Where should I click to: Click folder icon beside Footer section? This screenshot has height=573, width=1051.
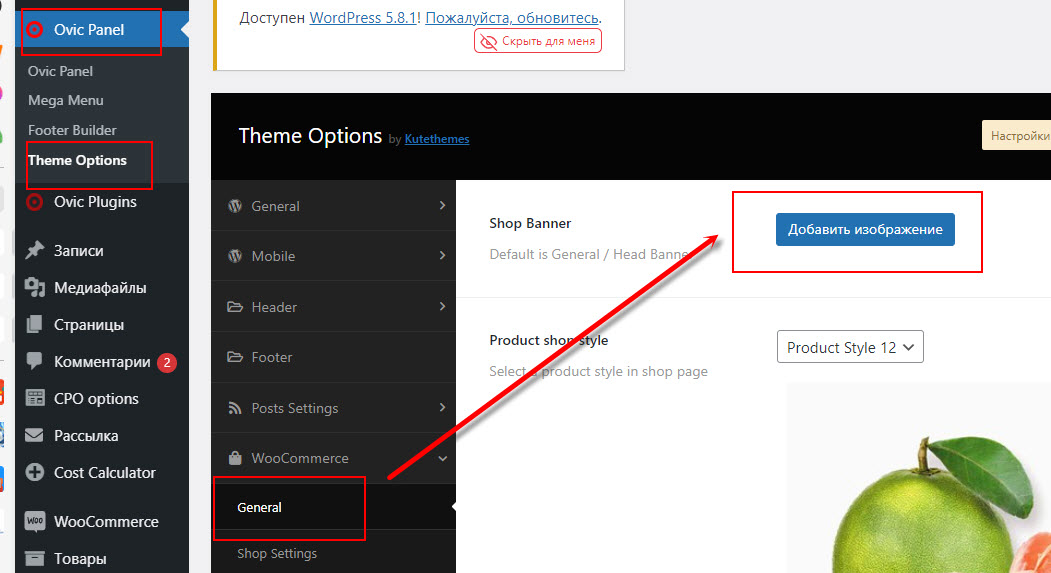click(235, 357)
